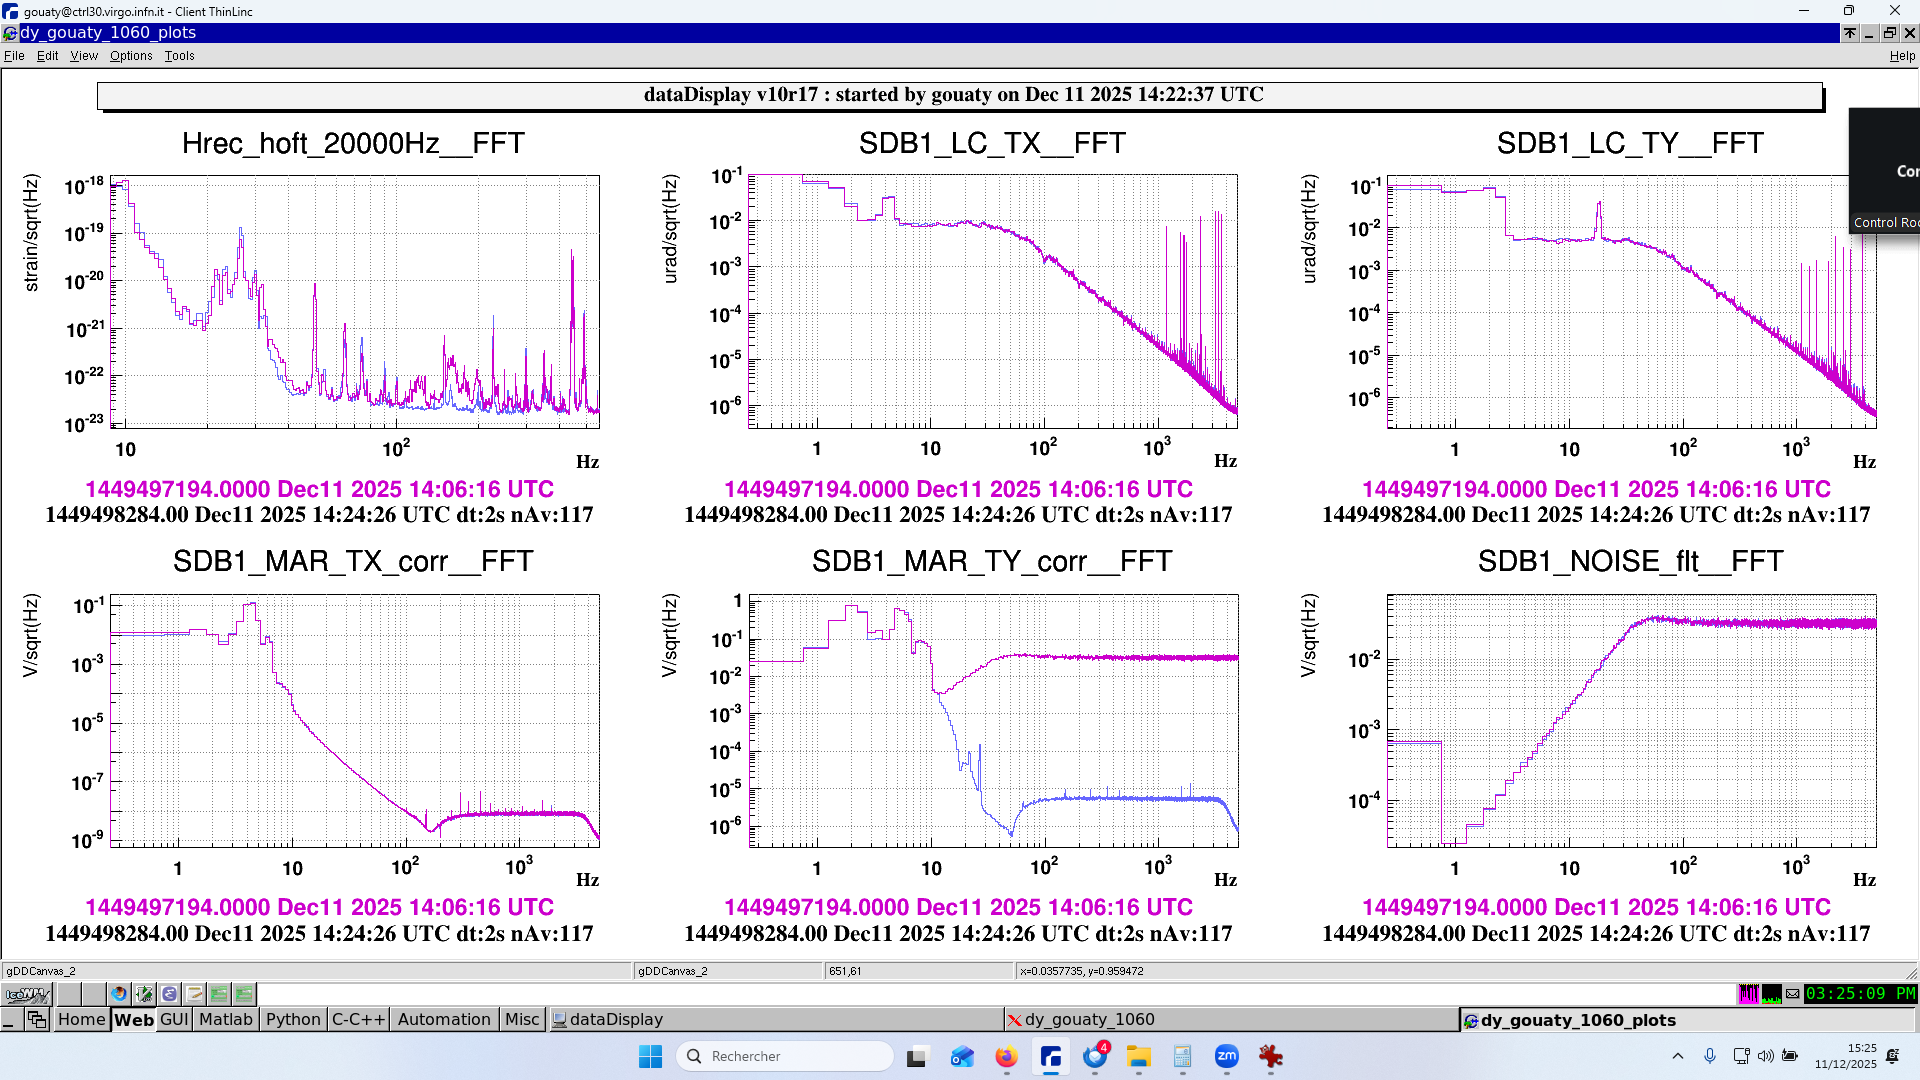The width and height of the screenshot is (1920, 1080).
Task: Open the IceWM start menu button
Action: point(27,994)
